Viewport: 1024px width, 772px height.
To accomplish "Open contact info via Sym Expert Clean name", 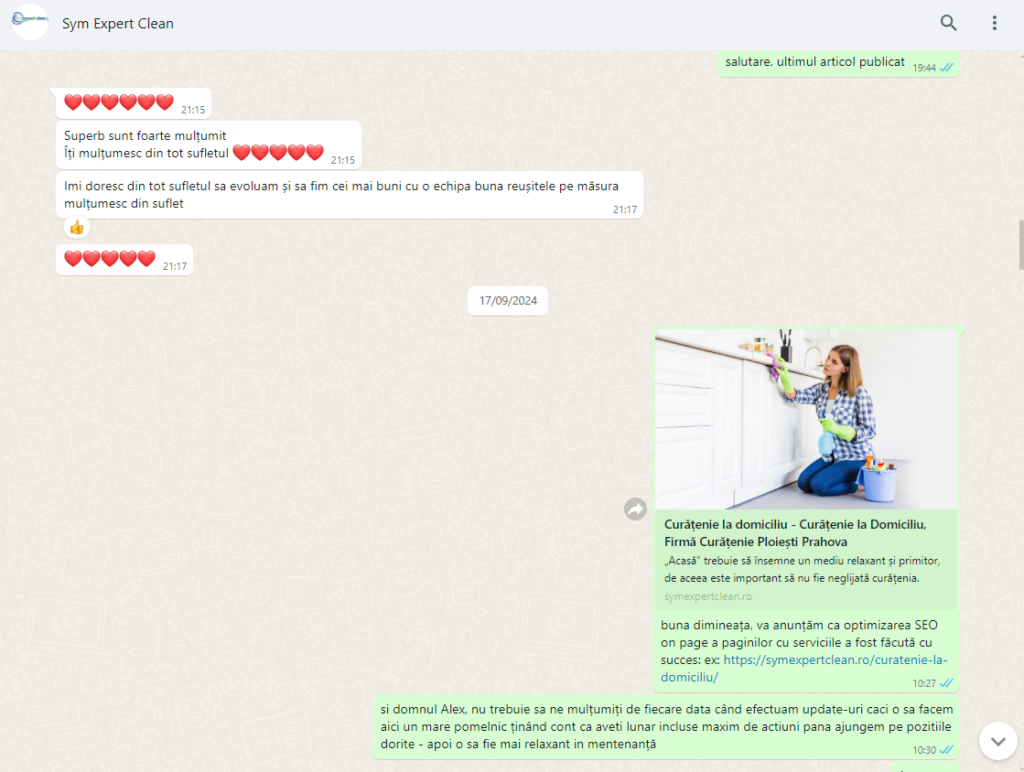I will tap(118, 23).
